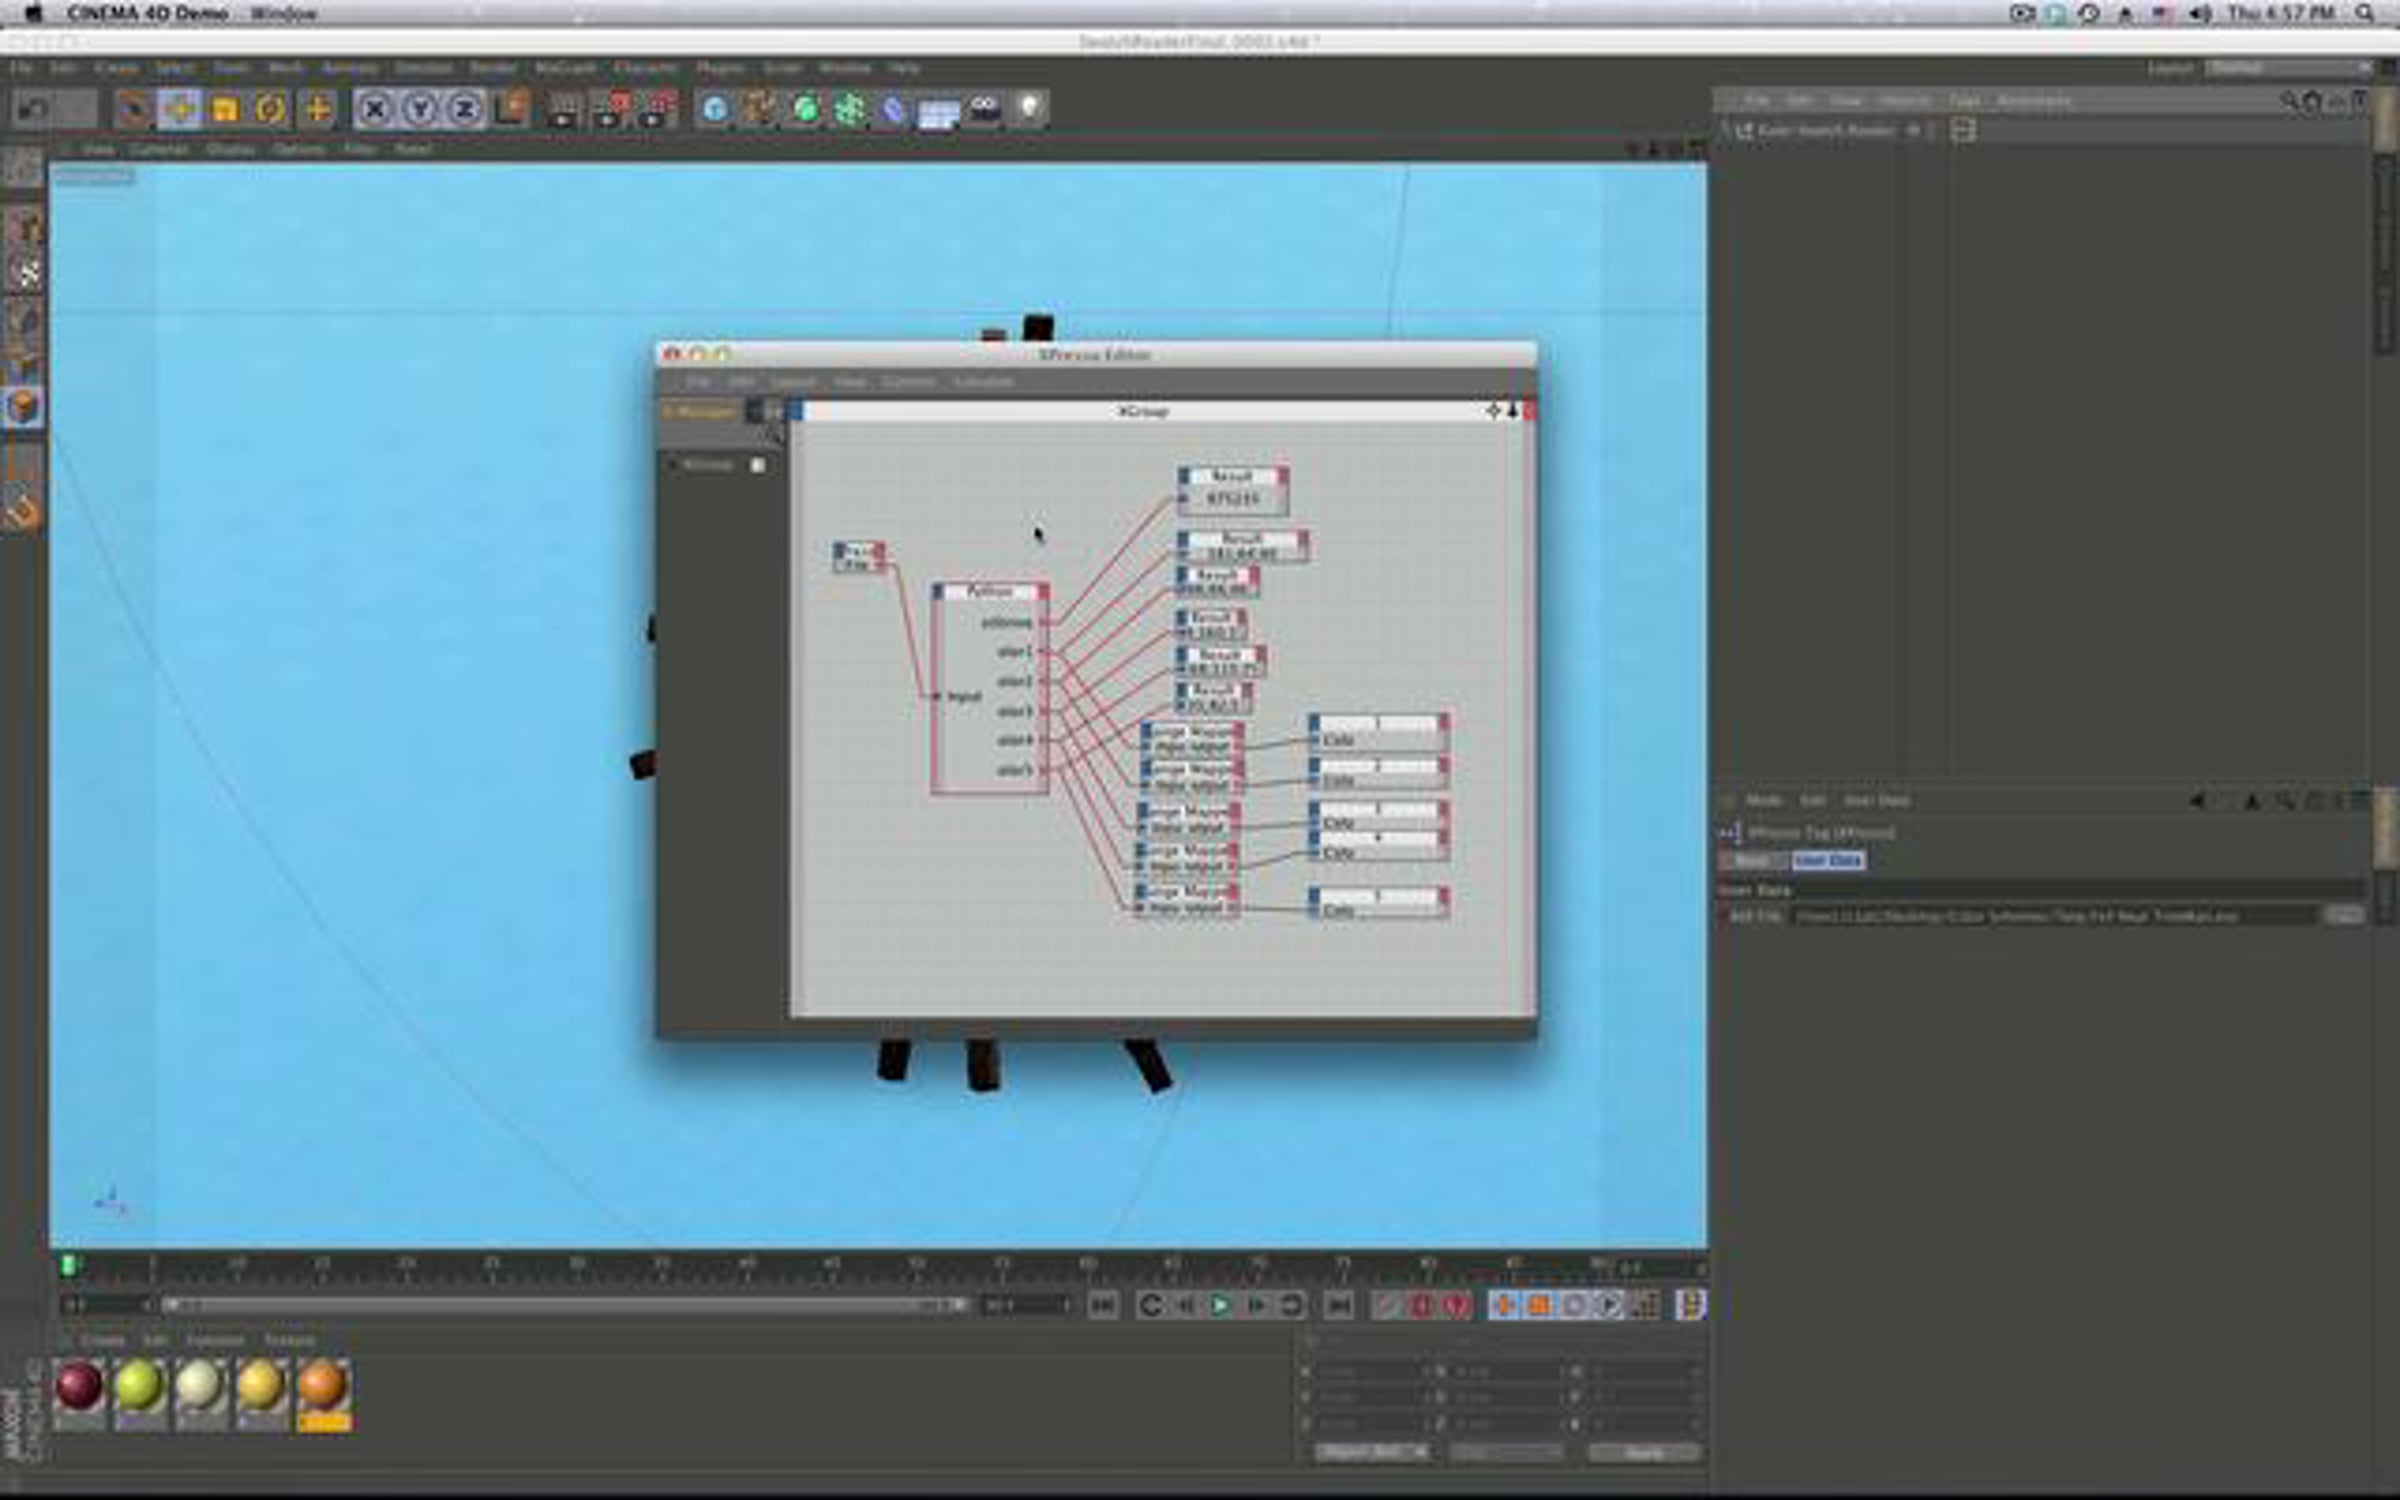
Task: Click the ASE File path field
Action: point(2054,915)
